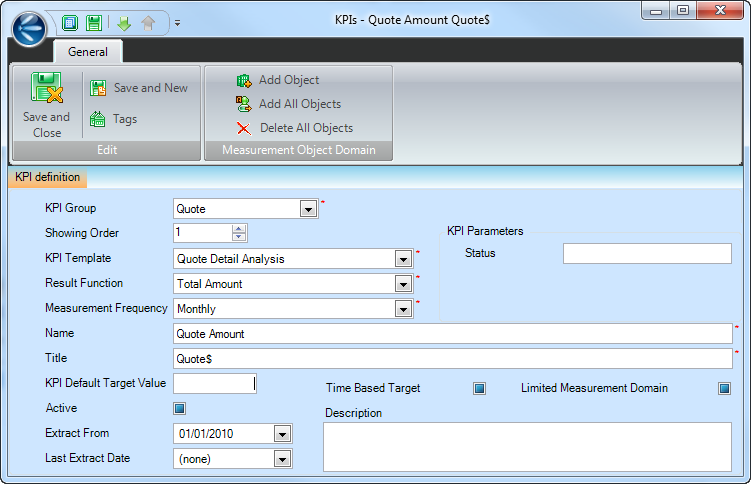
Task: Increase the Showing Order value
Action: 239,228
